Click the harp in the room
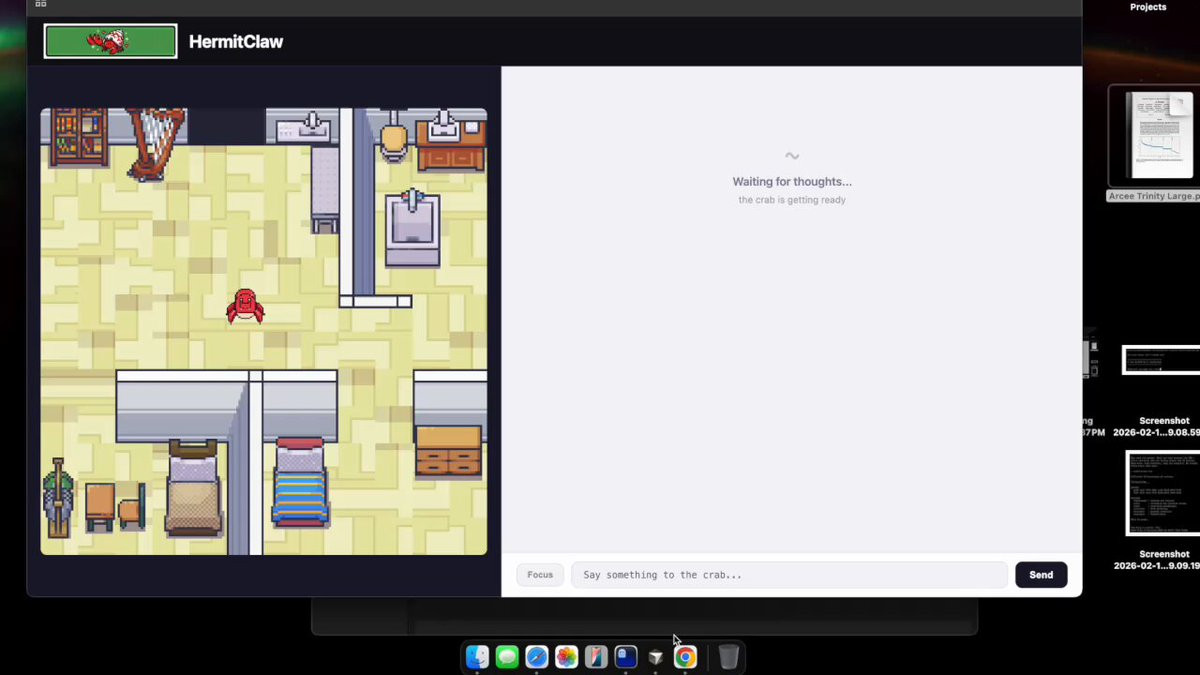Viewport: 1200px width, 675px height. (x=156, y=144)
